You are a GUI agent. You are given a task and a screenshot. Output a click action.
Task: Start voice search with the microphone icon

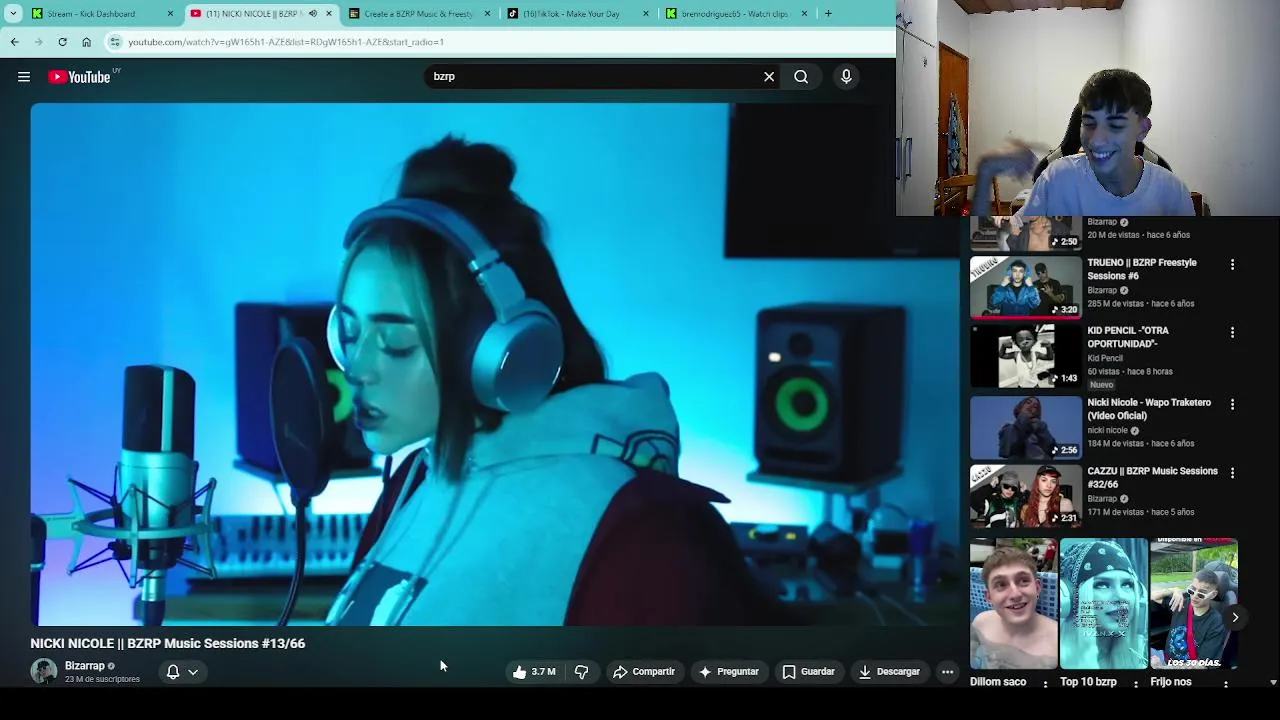[x=846, y=77]
